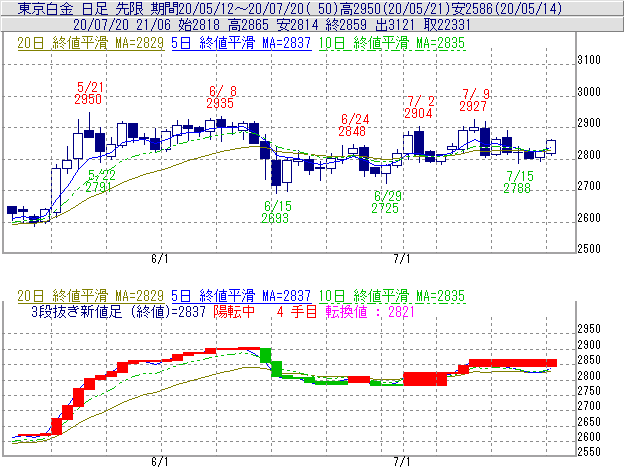Viewport: 624px width, 474px height.
Task: Click the daily high 高2865
Action: click(x=248, y=25)
